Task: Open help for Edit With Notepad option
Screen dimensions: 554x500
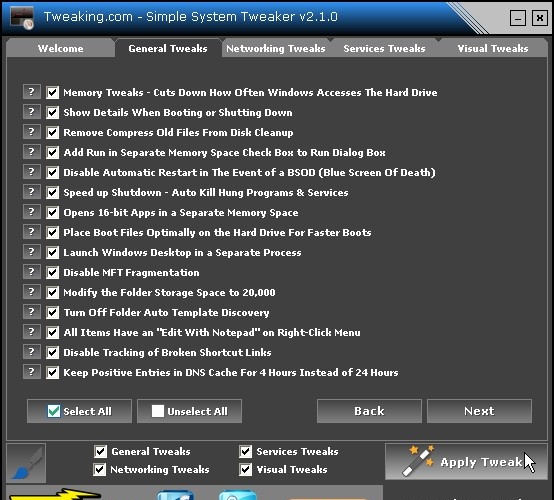Action: pos(31,332)
